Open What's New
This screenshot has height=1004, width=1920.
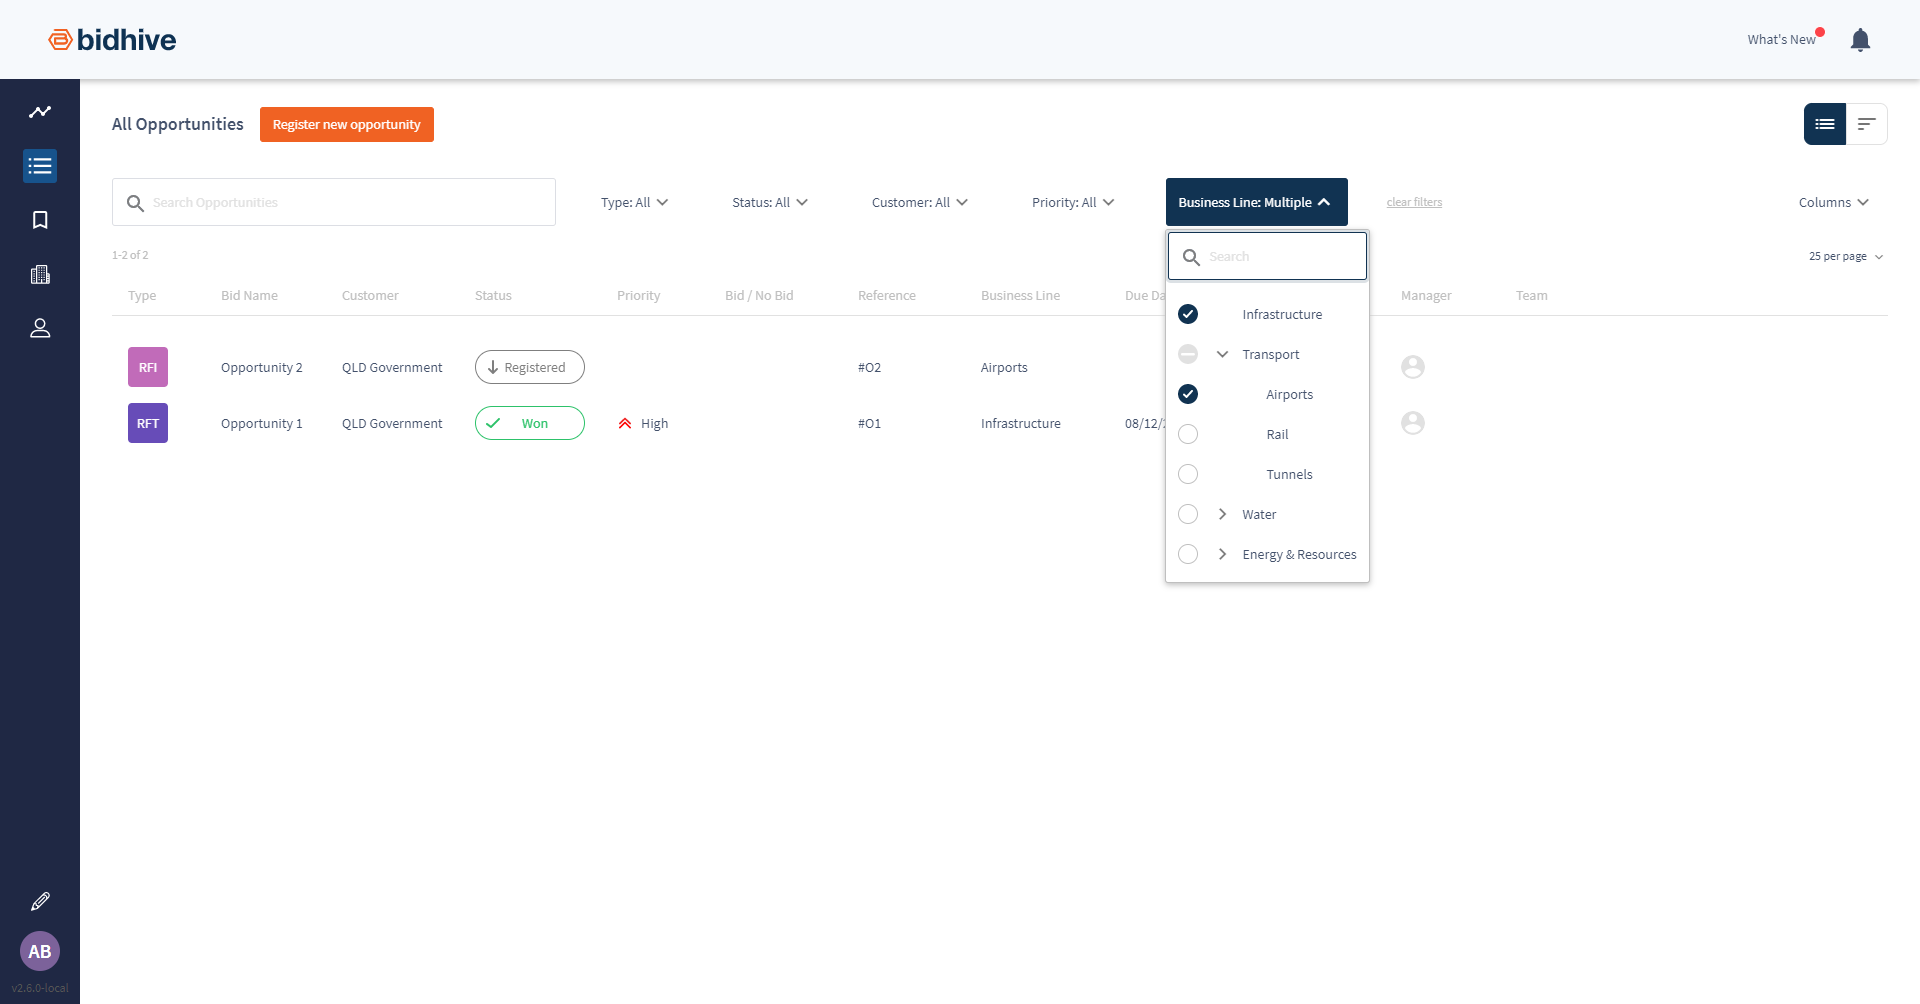pos(1781,39)
